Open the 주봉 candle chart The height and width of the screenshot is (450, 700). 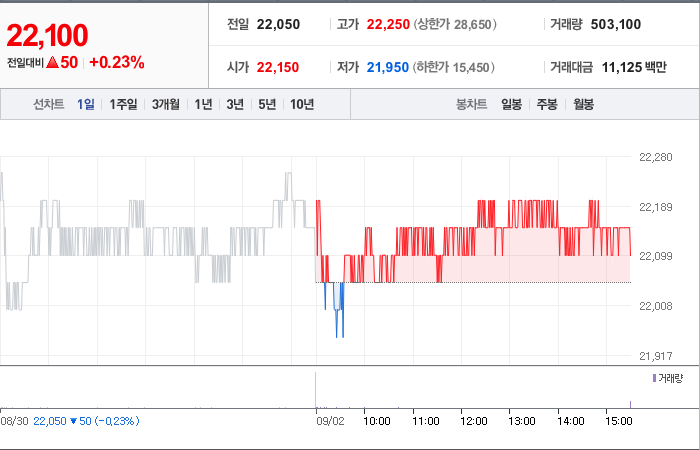point(547,104)
